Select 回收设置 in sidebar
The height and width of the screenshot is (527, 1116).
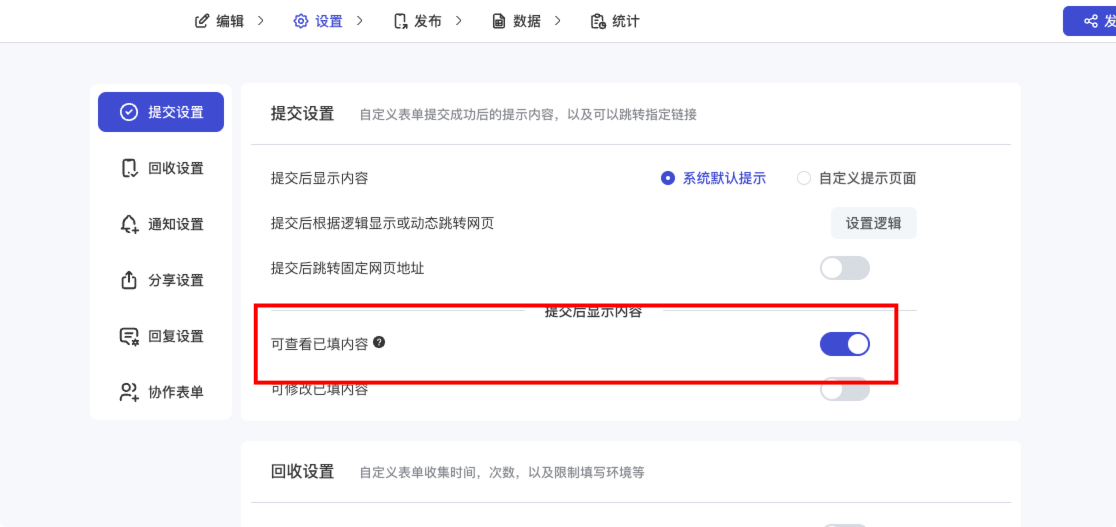[161, 168]
